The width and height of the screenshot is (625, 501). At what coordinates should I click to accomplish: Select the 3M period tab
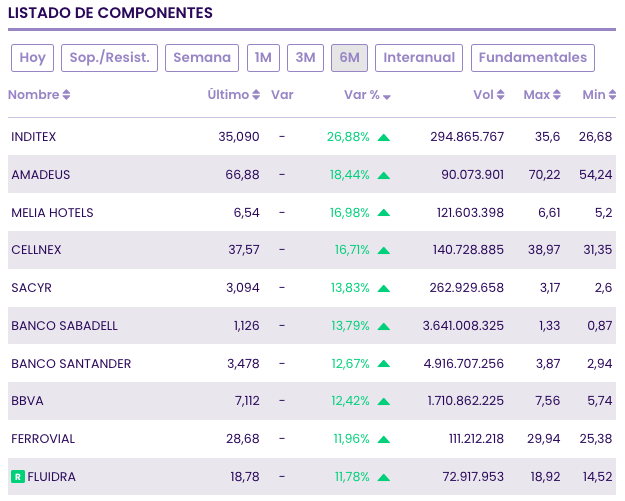305,58
